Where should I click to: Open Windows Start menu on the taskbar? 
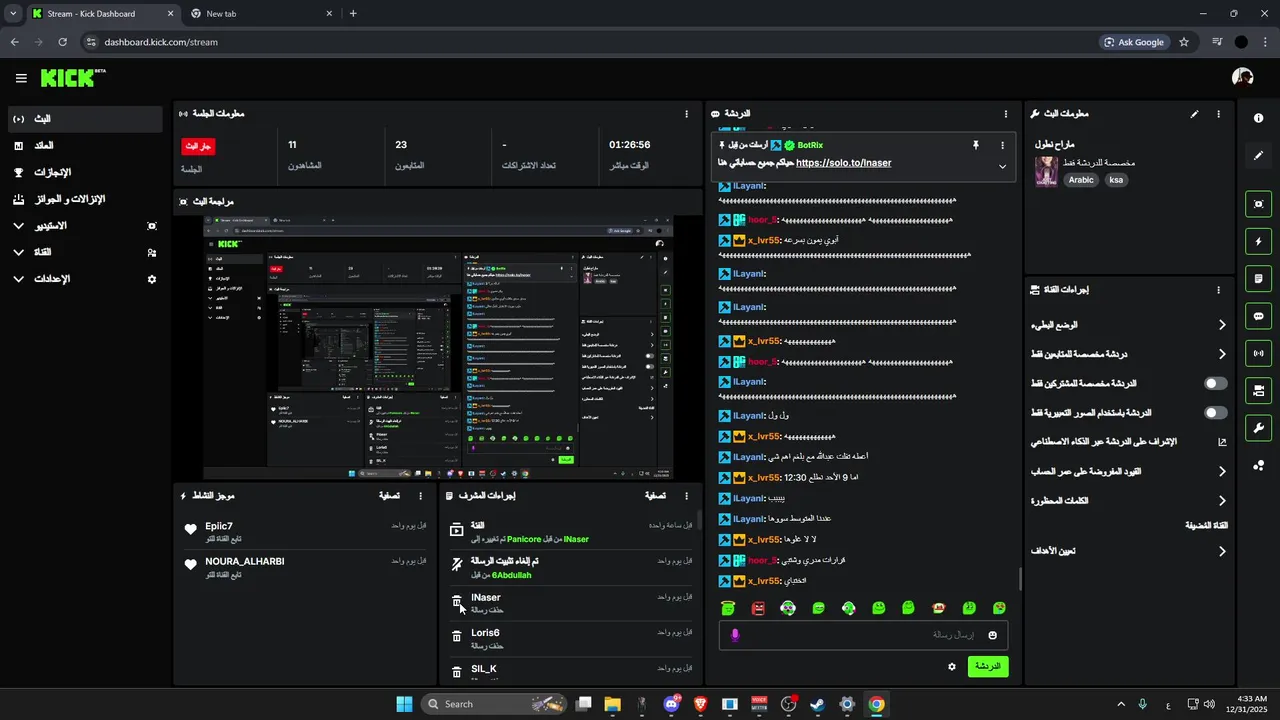click(x=404, y=704)
